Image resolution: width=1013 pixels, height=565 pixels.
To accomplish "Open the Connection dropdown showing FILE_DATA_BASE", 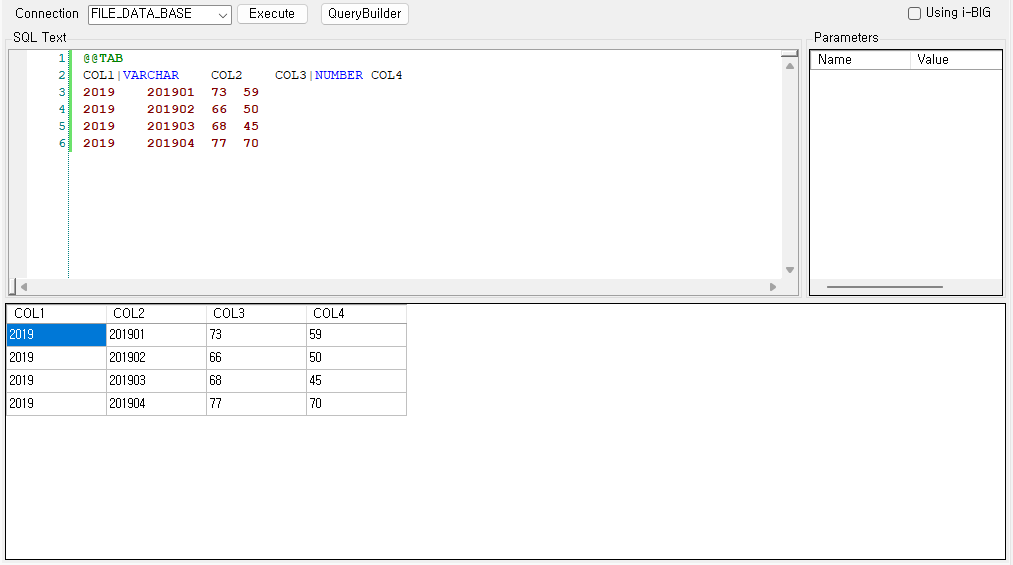I will 159,14.
